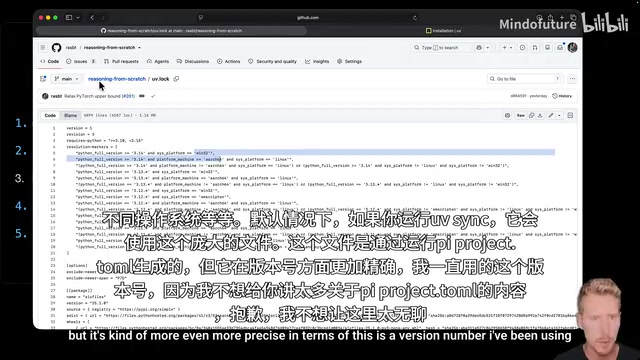Switch to the Agents tab
The image size is (640, 360).
tap(158, 61)
